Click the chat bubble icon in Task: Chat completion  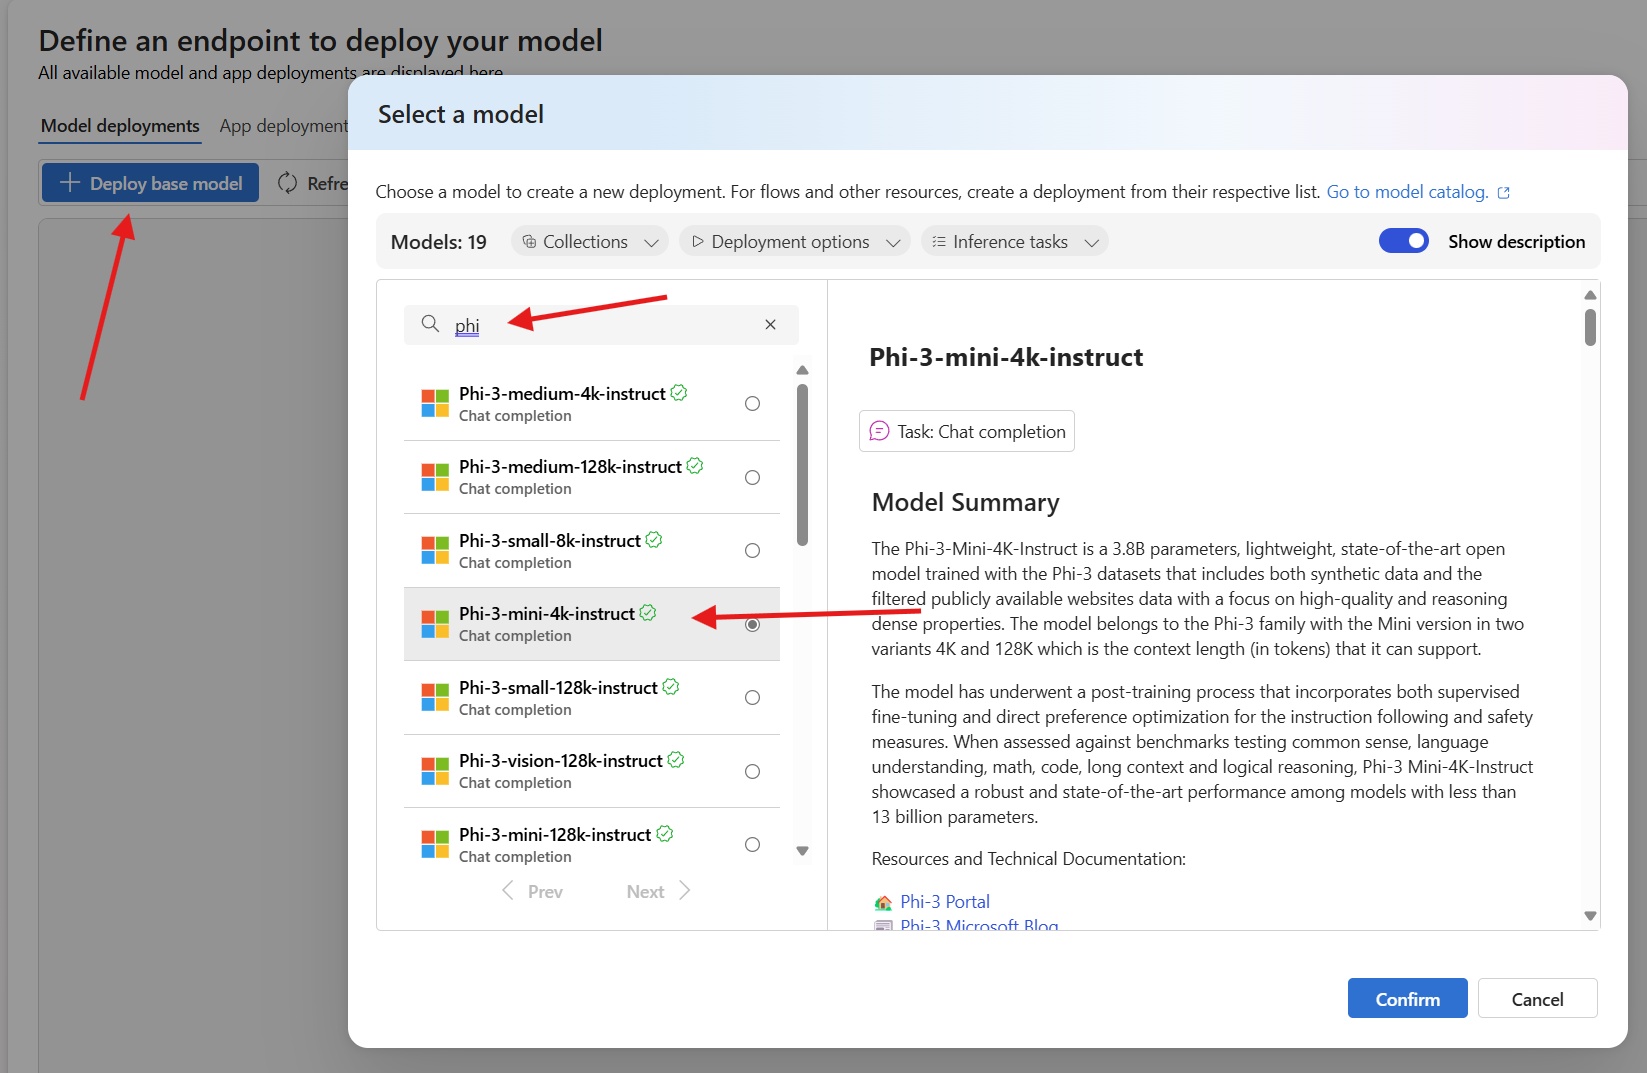879,431
